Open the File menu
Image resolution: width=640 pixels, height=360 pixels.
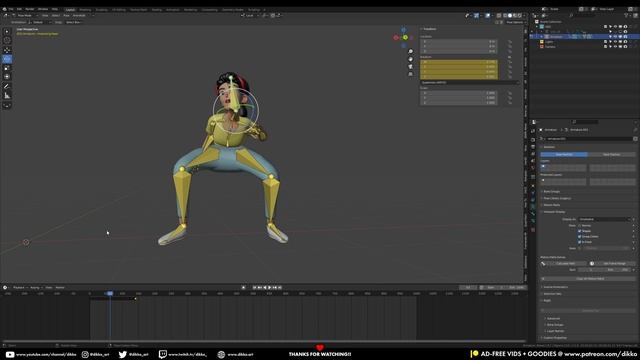tap(11, 9)
